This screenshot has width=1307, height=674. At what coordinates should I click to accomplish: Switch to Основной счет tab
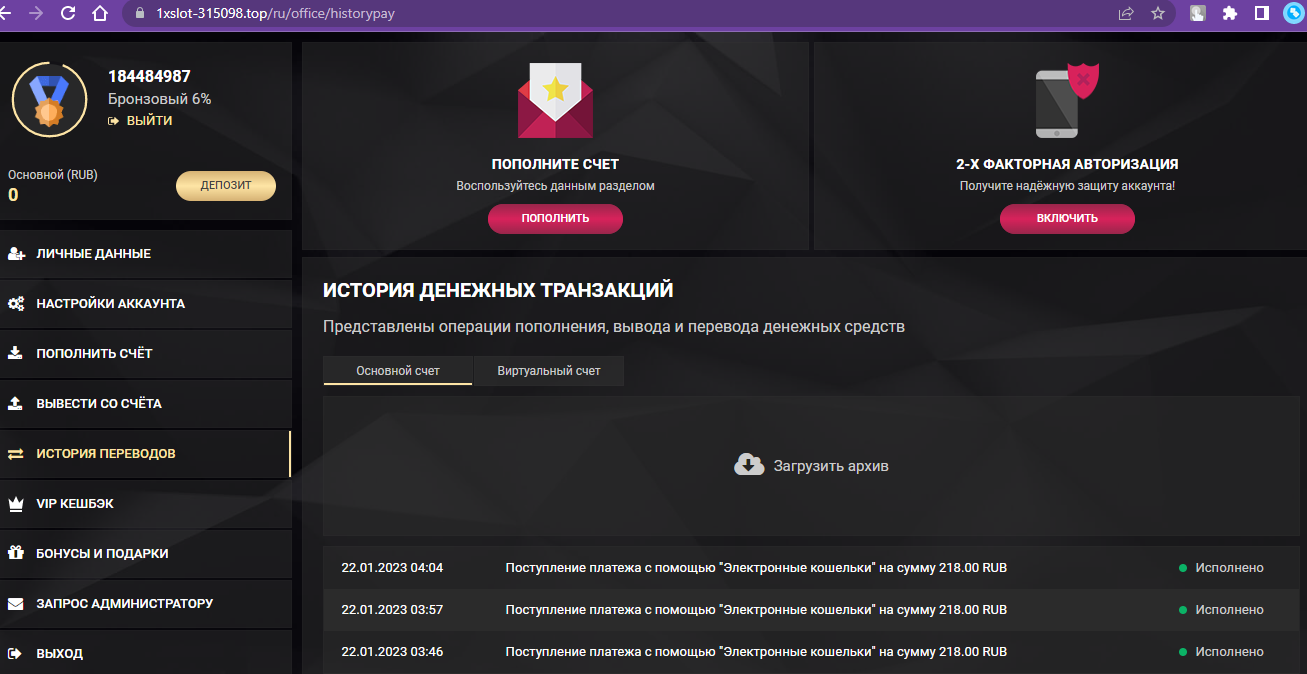tap(398, 370)
